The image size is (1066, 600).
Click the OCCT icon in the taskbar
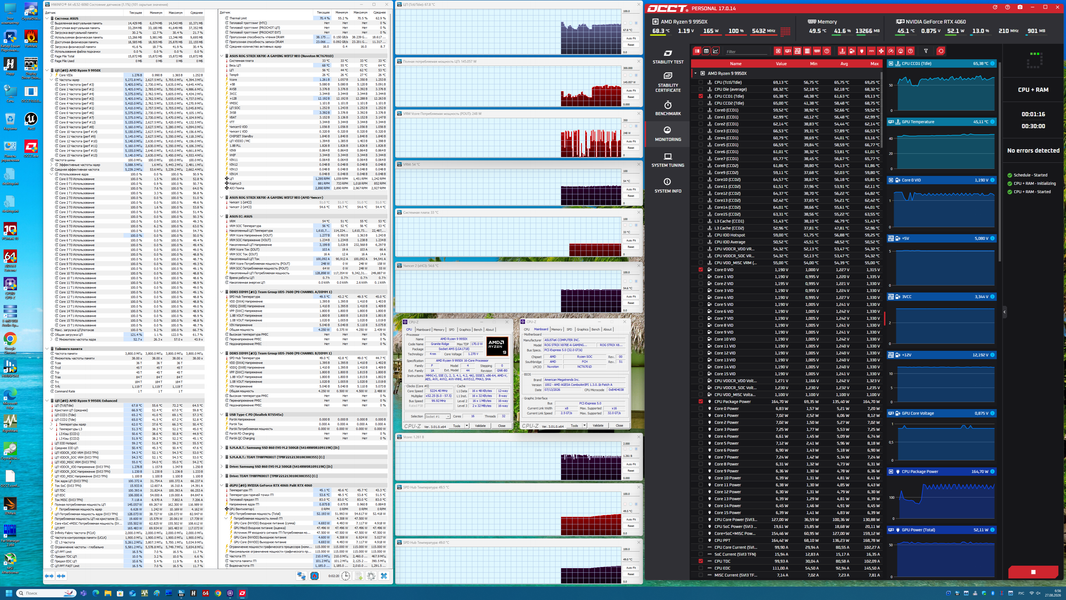(242, 593)
